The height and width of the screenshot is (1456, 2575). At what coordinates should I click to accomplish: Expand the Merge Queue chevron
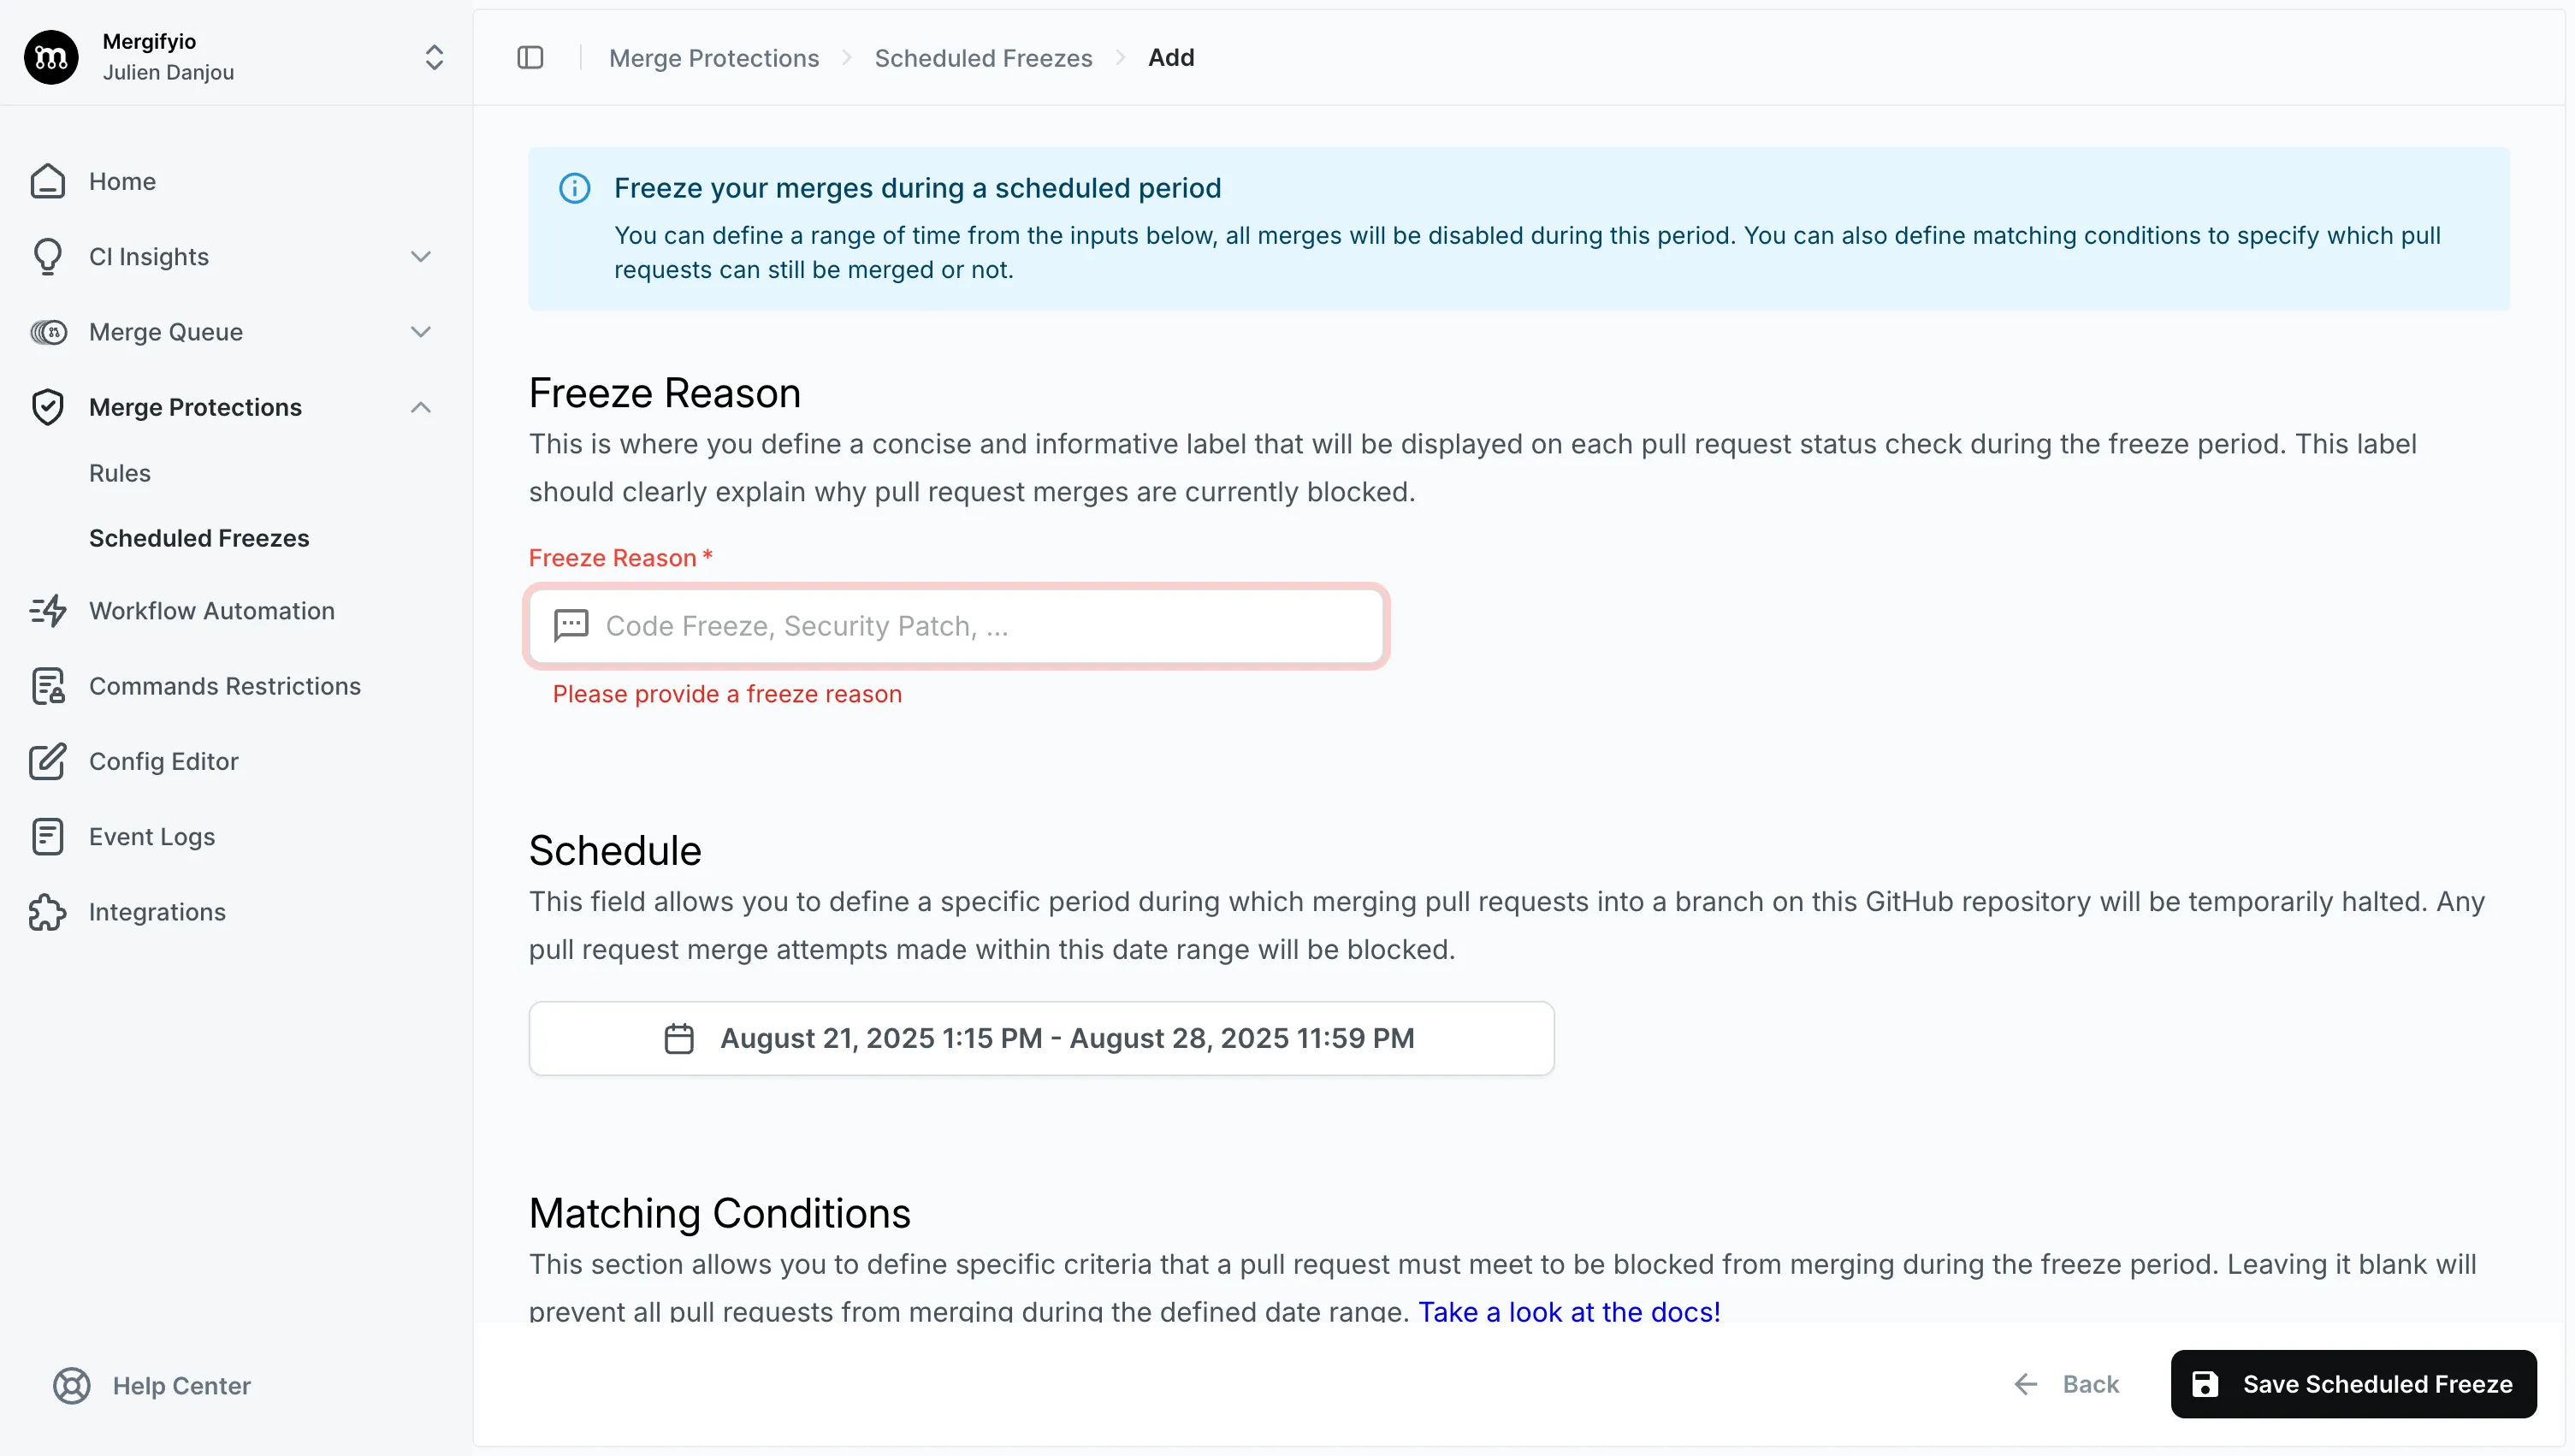[x=421, y=332]
